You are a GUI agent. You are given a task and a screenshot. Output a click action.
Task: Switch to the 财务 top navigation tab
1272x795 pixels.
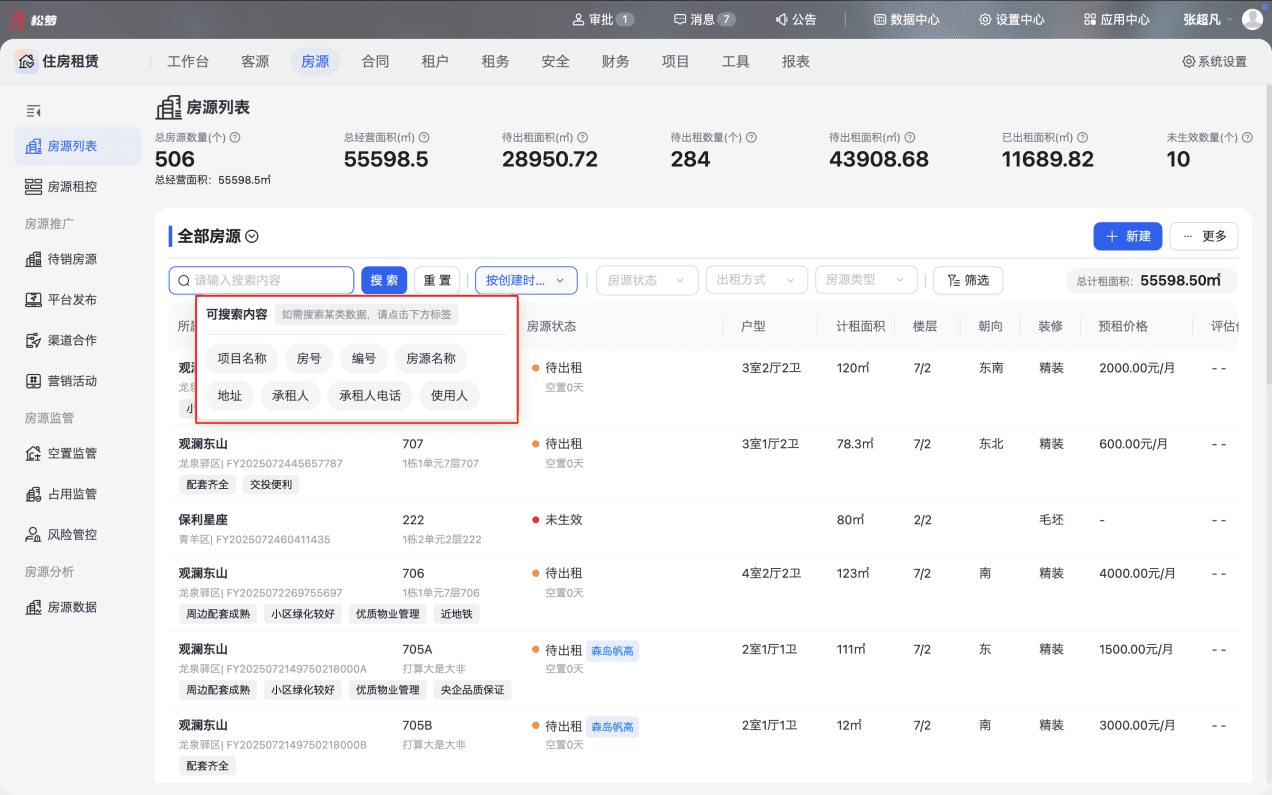pyautogui.click(x=615, y=62)
